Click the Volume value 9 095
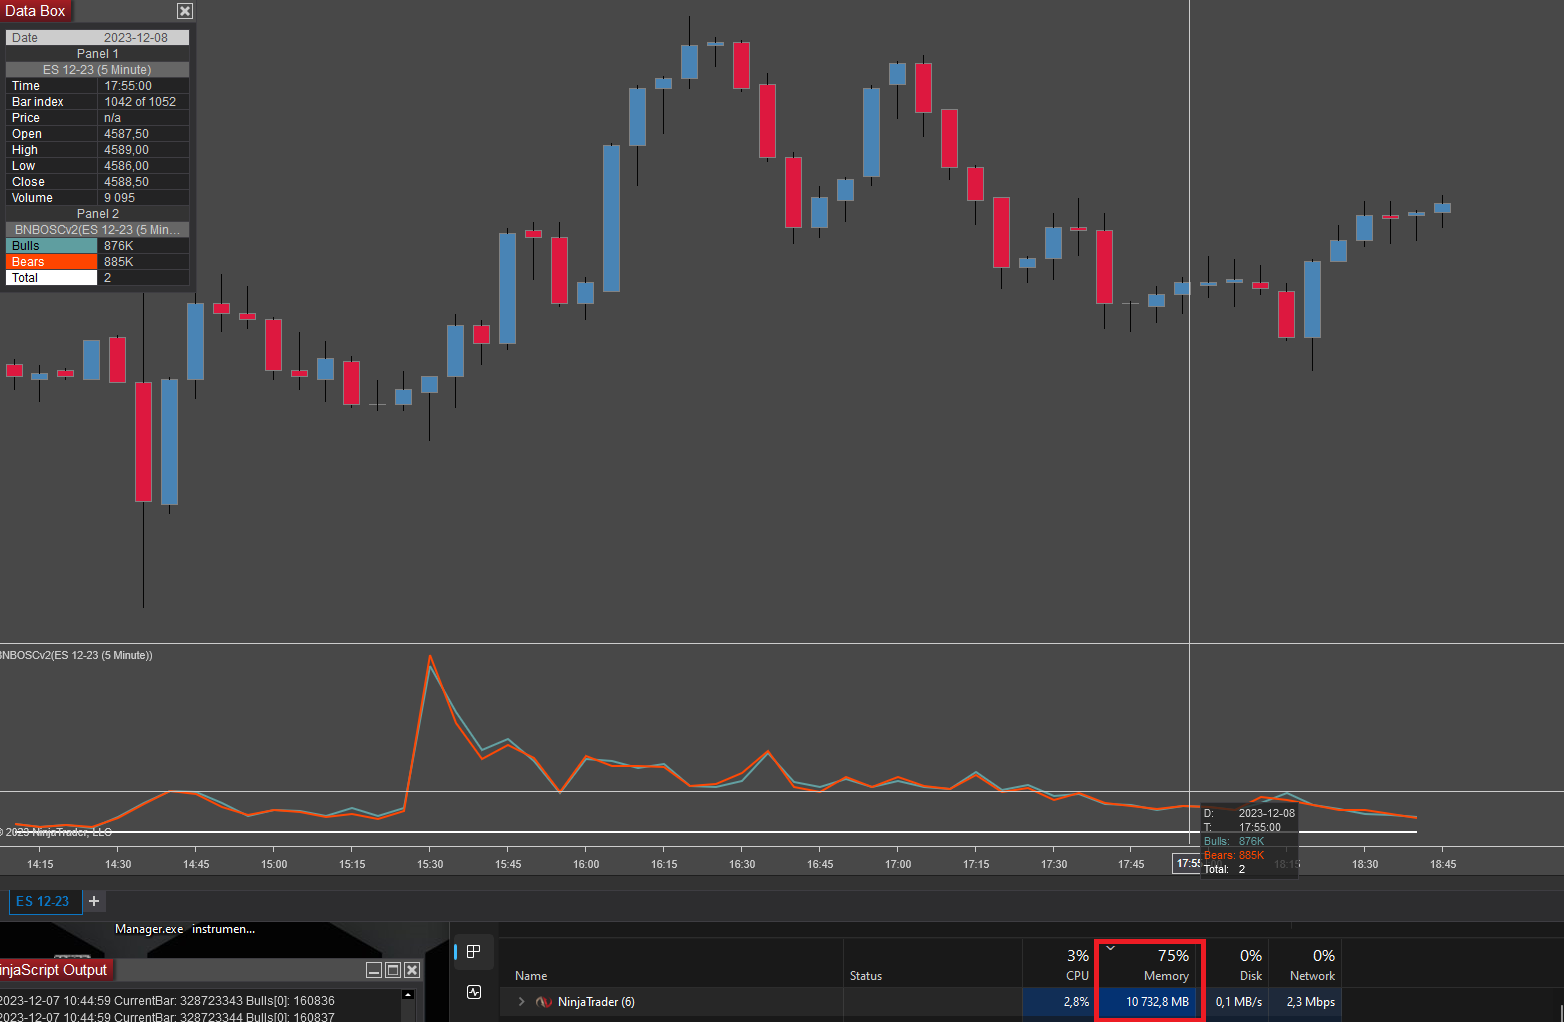This screenshot has height=1022, width=1564. click(119, 198)
